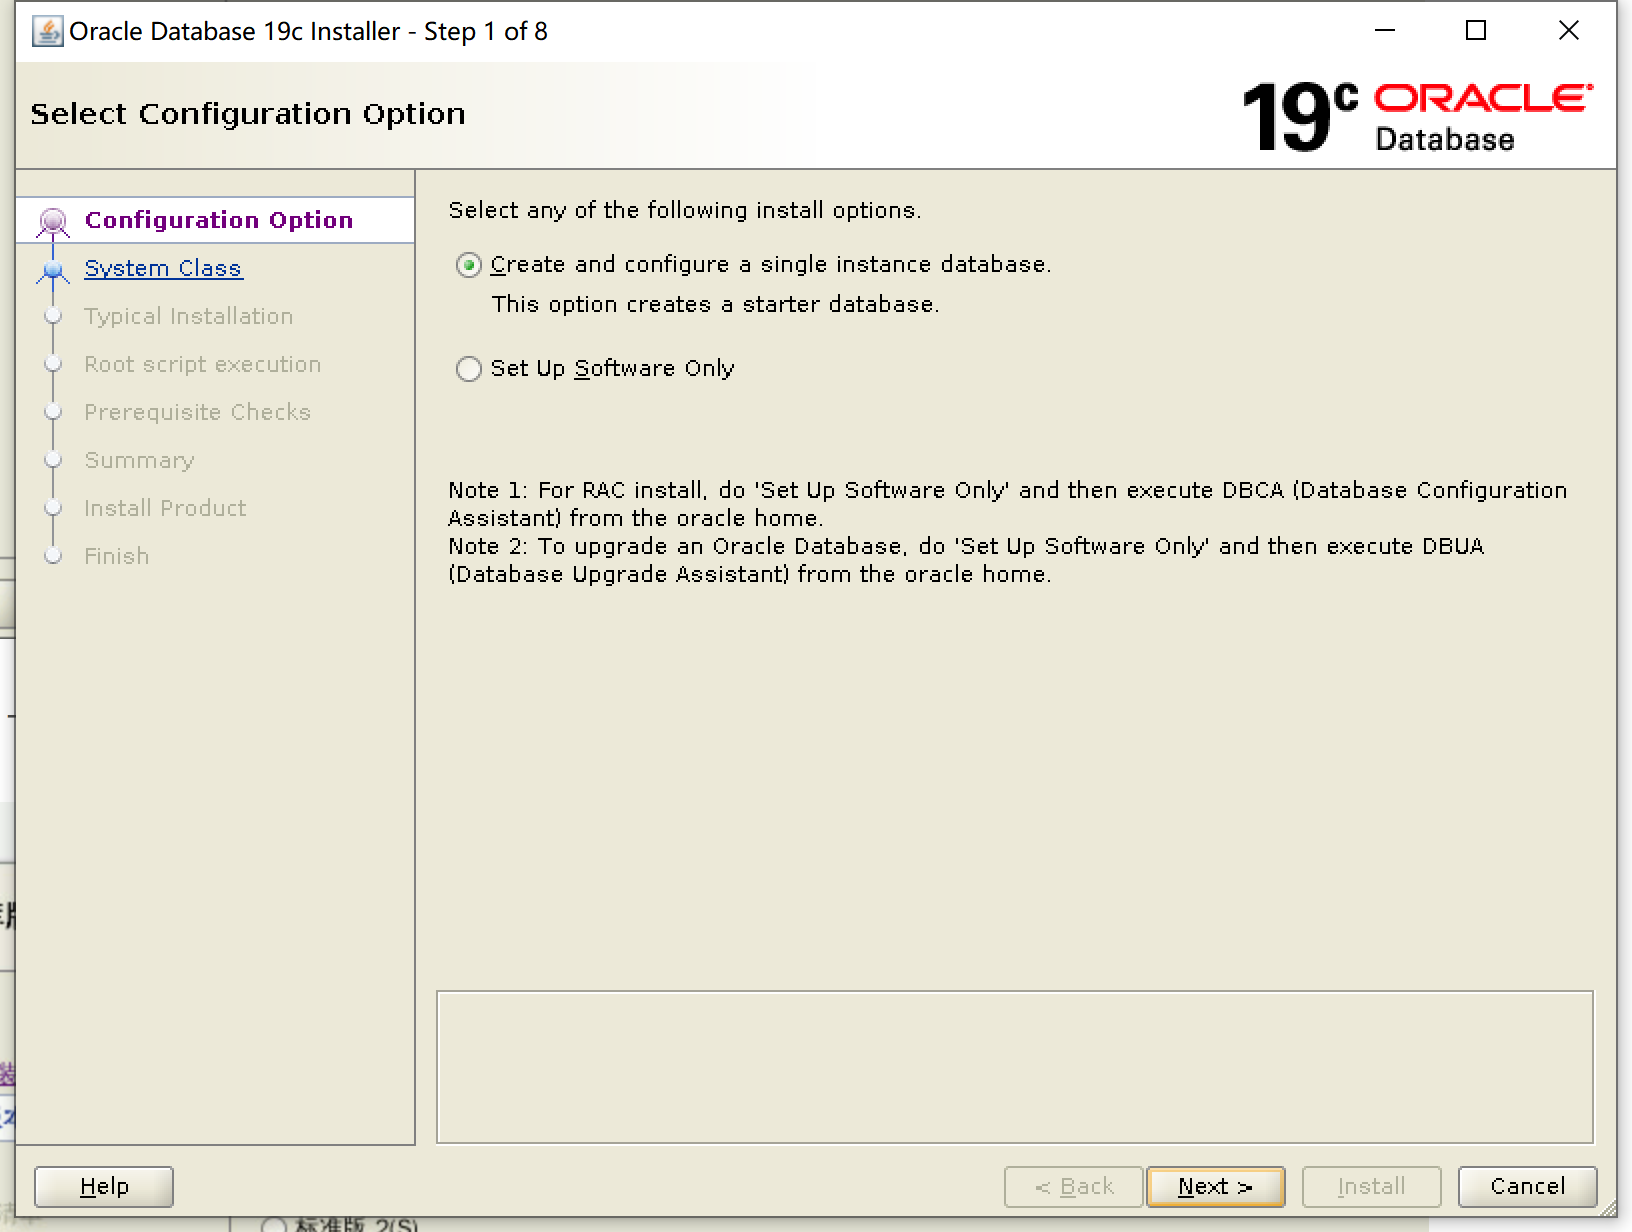Click the Summary step indicator dot

pos(53,460)
